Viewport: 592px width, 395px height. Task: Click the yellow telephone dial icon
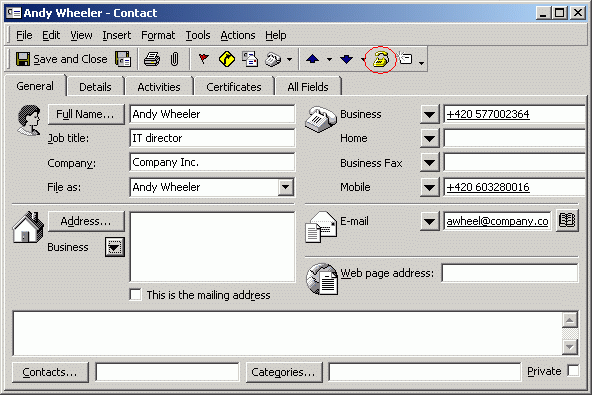[x=381, y=59]
